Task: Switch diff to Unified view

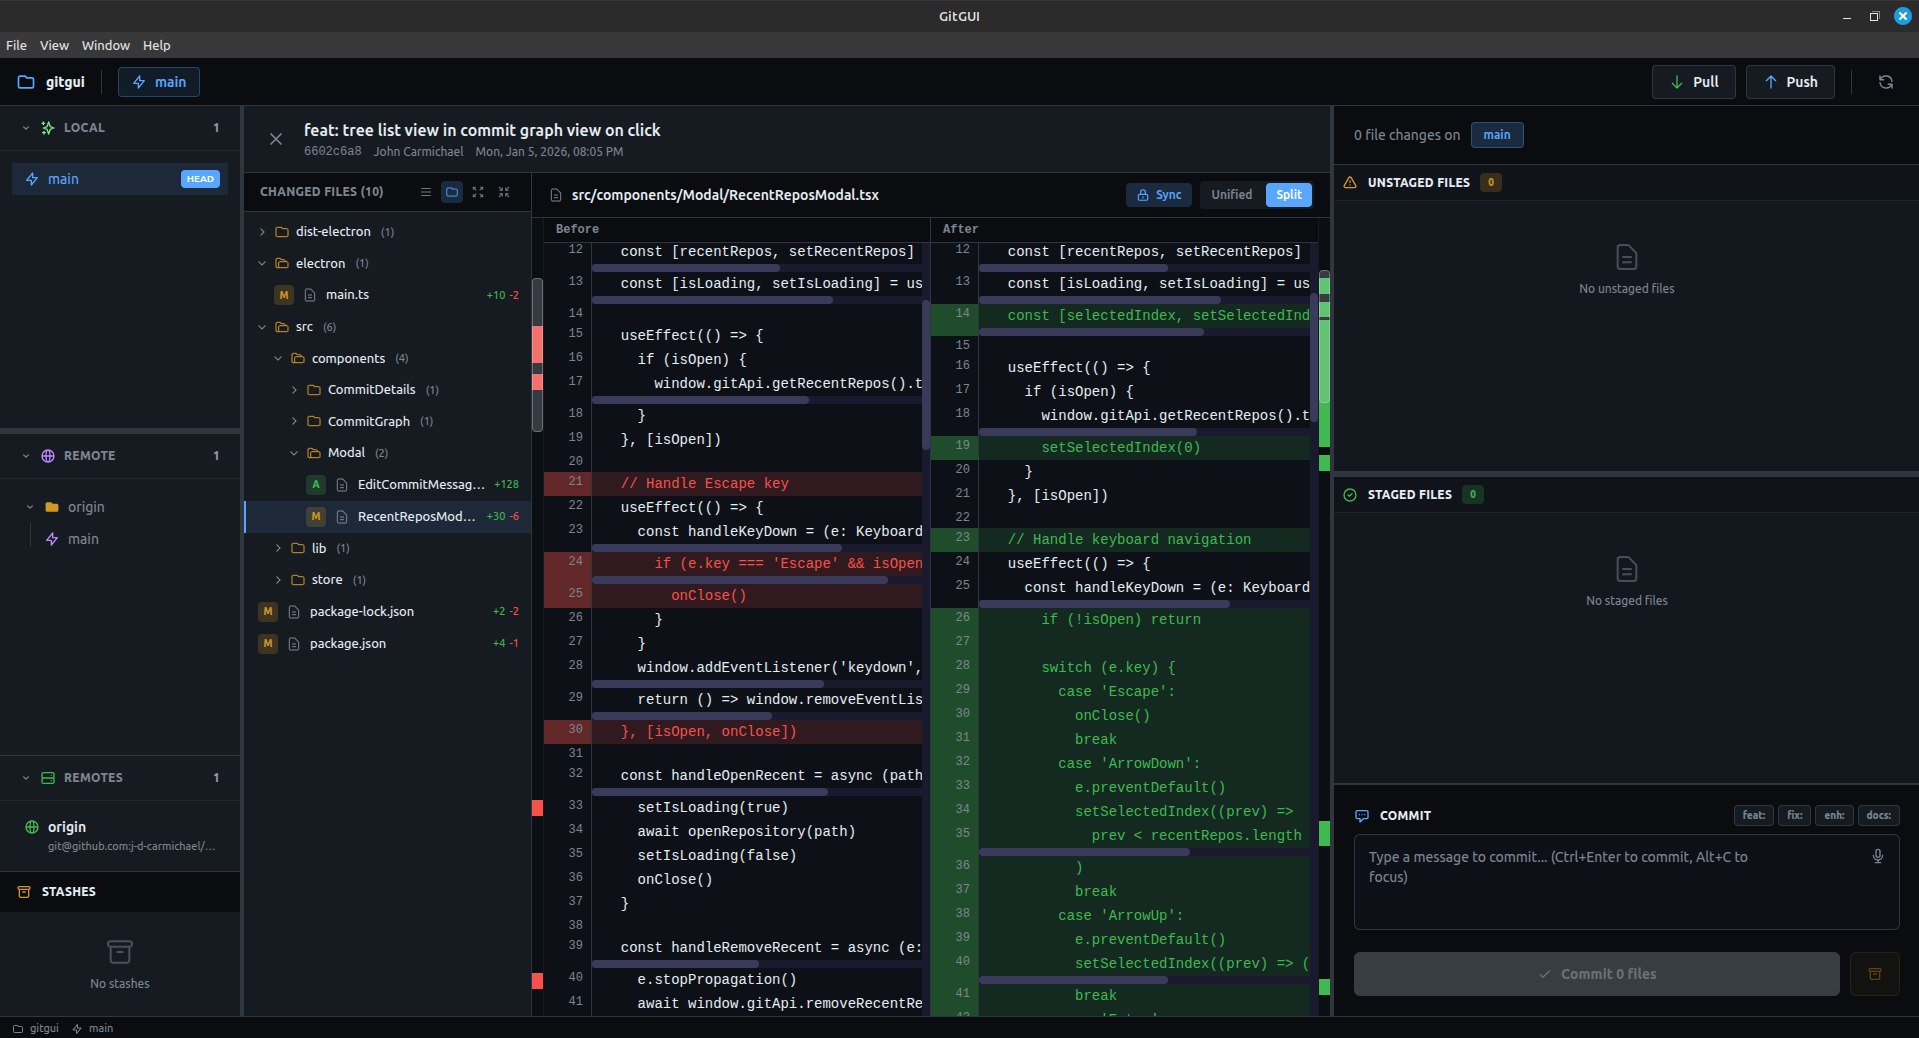Action: click(x=1230, y=195)
